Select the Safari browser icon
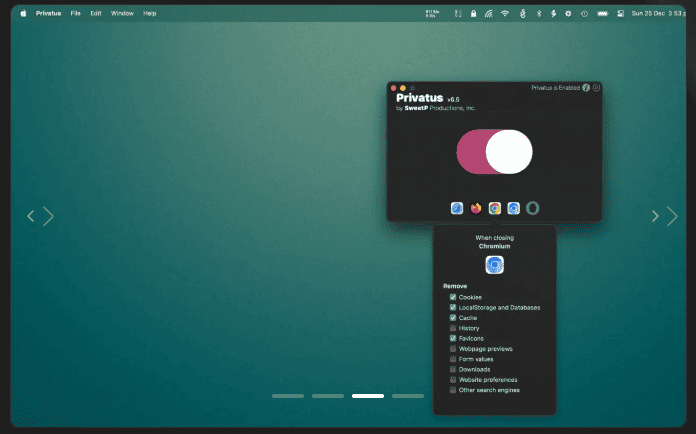Image resolution: width=696 pixels, height=434 pixels. point(457,208)
